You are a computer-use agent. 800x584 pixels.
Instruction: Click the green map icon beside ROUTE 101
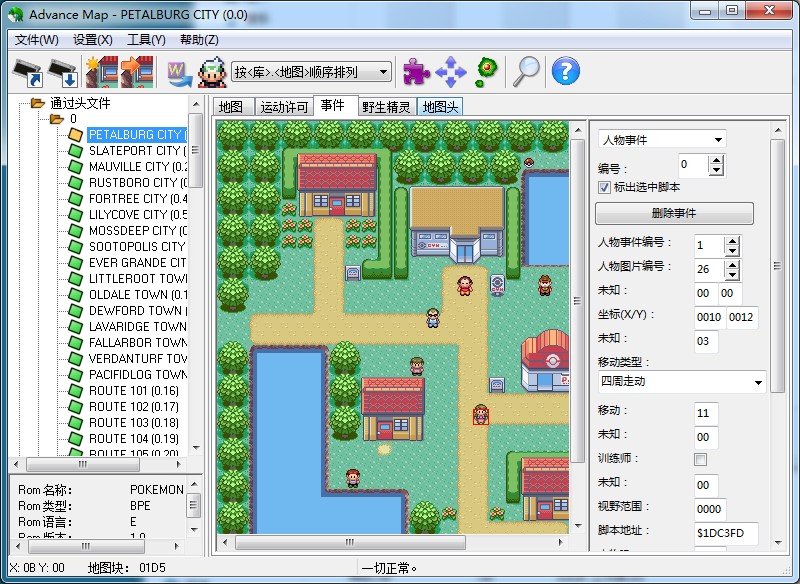click(x=76, y=391)
